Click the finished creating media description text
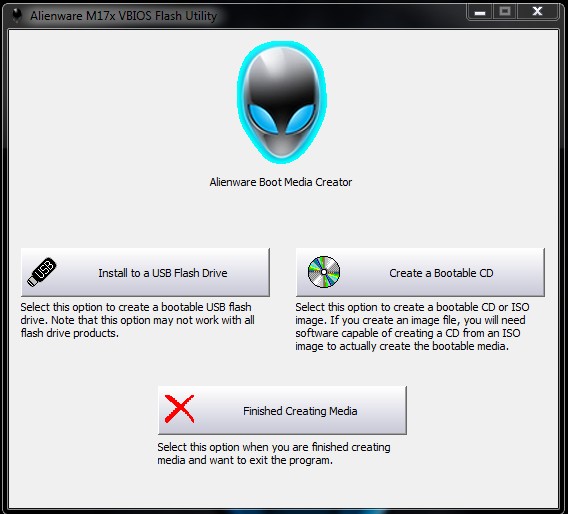 pos(274,454)
